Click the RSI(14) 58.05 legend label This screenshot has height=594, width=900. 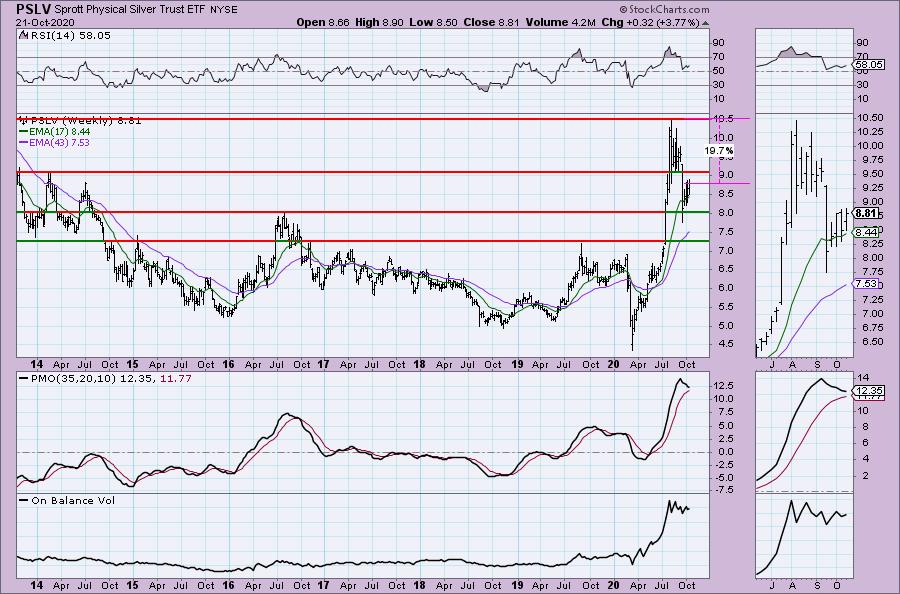pyautogui.click(x=65, y=36)
